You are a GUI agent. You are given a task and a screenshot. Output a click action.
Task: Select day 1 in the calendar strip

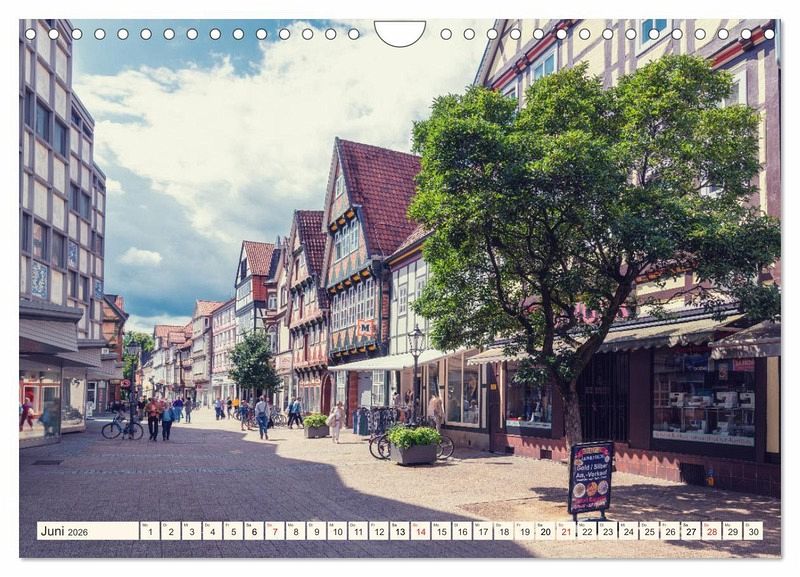pos(149,531)
